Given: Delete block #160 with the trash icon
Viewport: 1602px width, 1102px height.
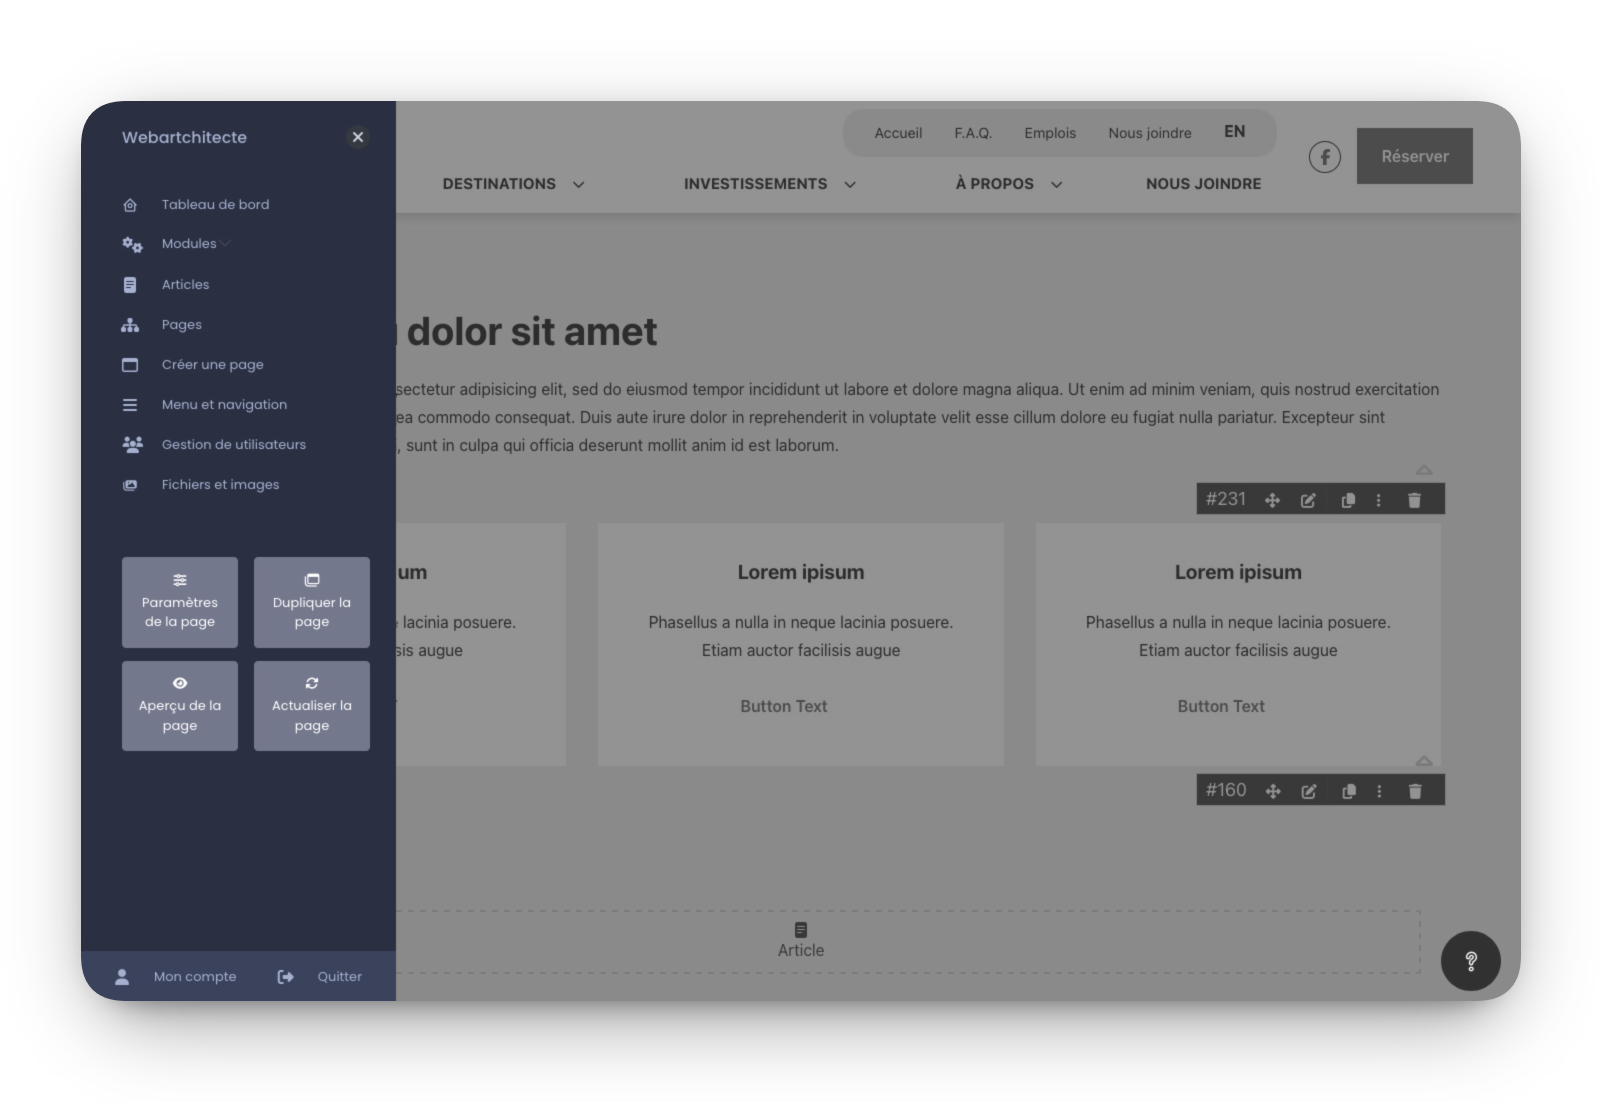Looking at the screenshot, I should pos(1414,791).
